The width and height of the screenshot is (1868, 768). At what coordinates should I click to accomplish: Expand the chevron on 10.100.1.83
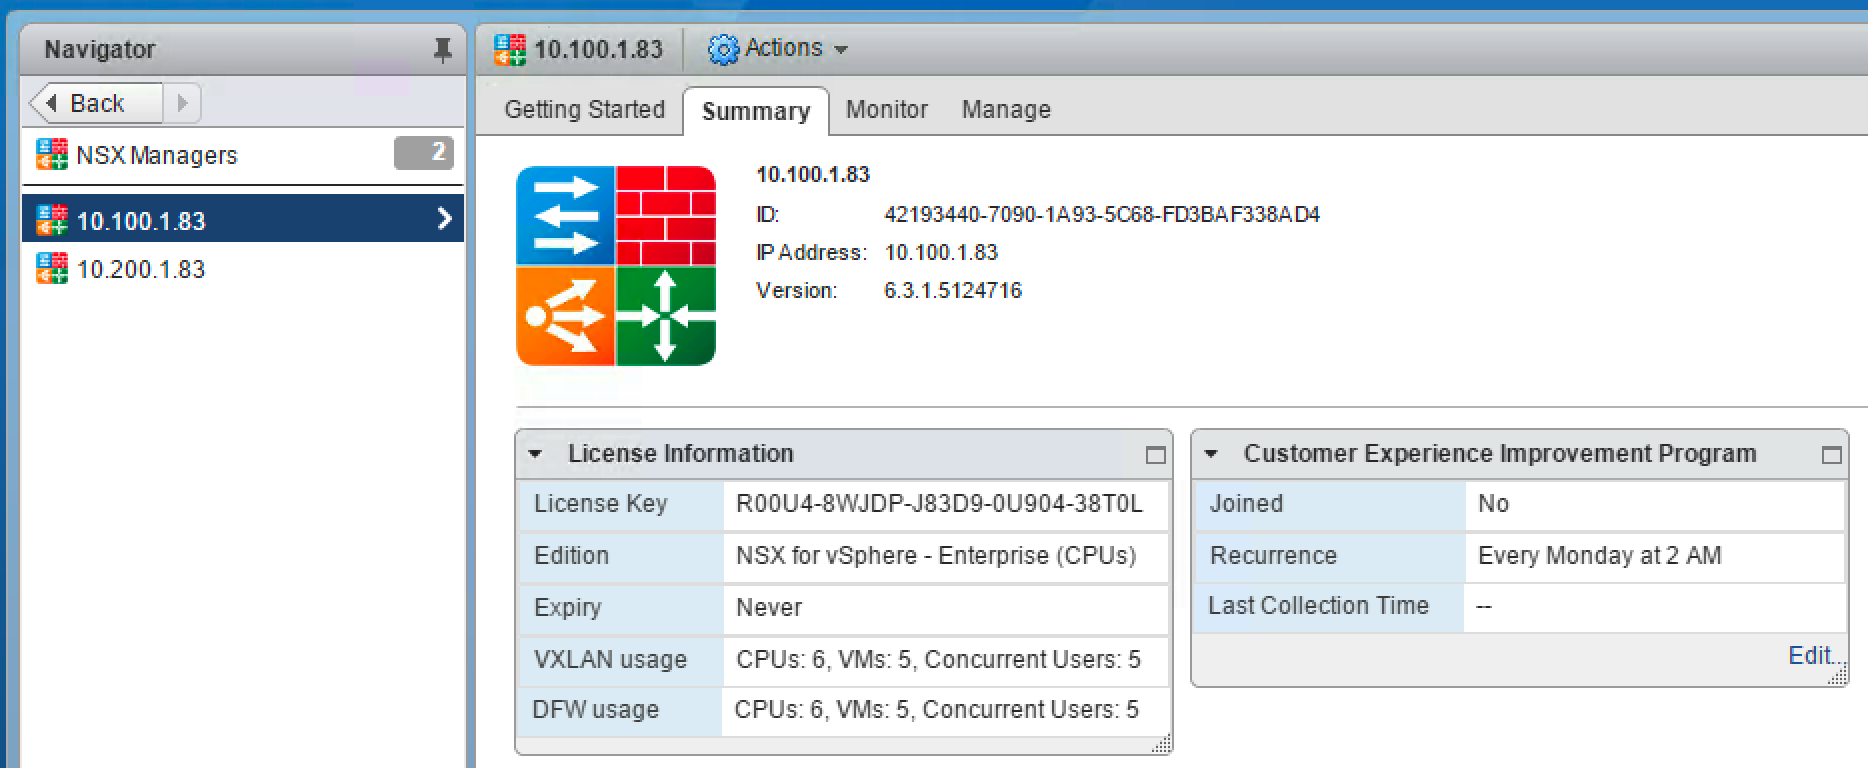coord(445,219)
